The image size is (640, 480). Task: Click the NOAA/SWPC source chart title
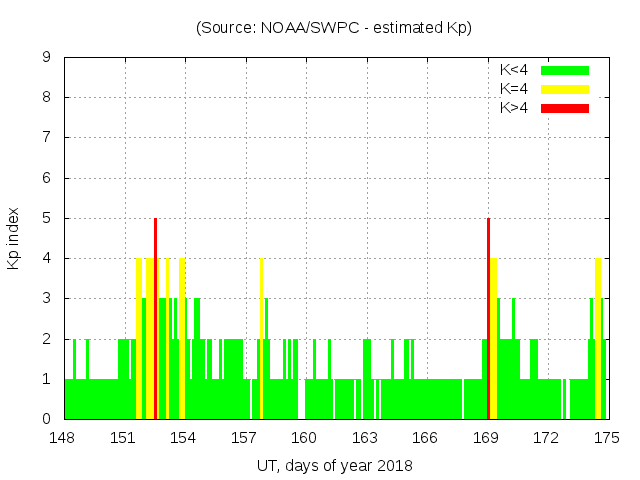pos(334,28)
